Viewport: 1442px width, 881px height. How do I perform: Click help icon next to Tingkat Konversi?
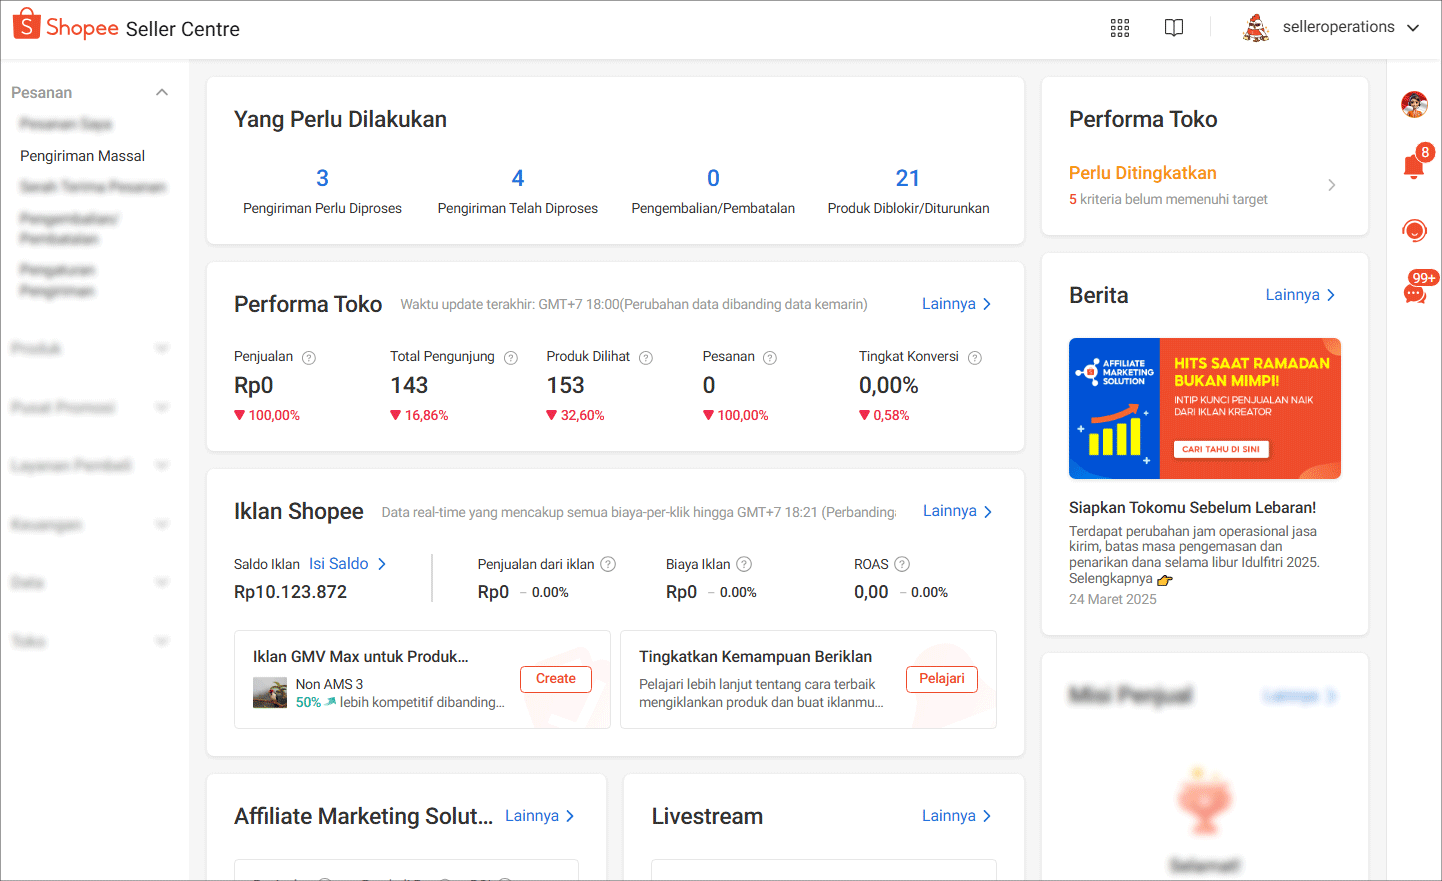pyautogui.click(x=975, y=358)
